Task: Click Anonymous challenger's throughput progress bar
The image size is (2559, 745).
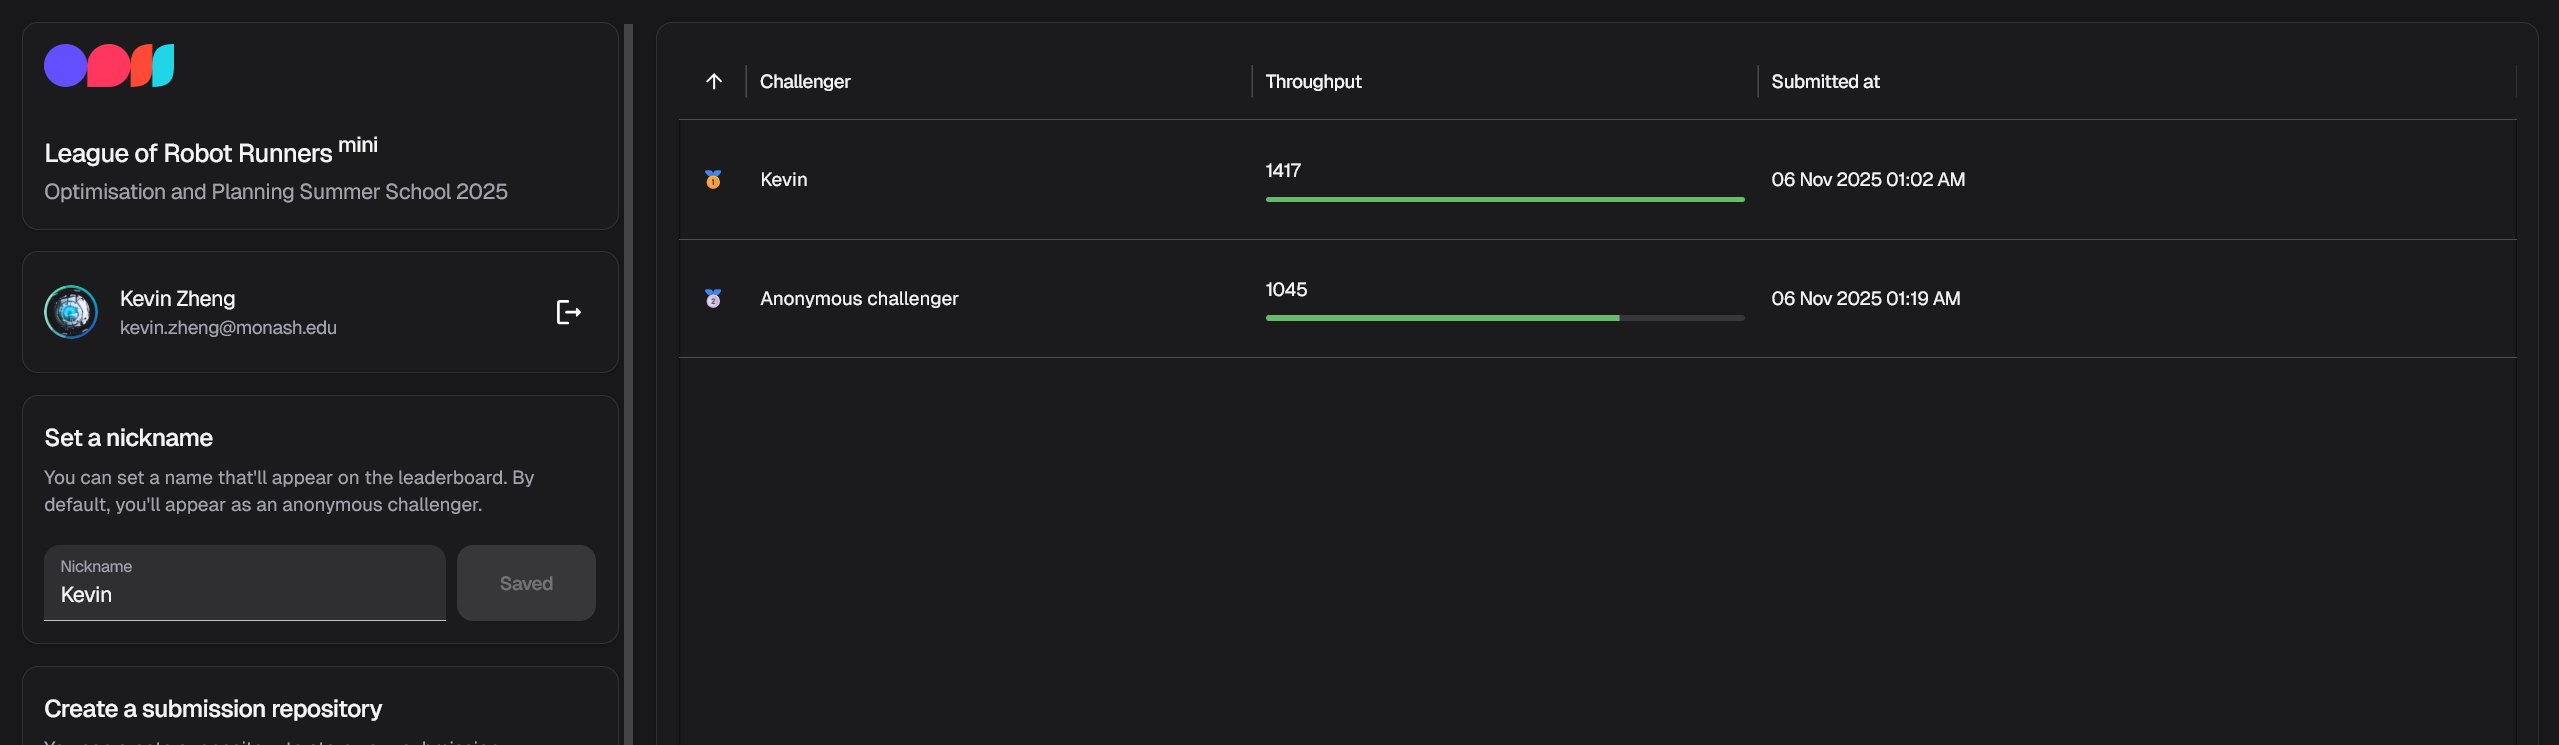Action: [1504, 318]
